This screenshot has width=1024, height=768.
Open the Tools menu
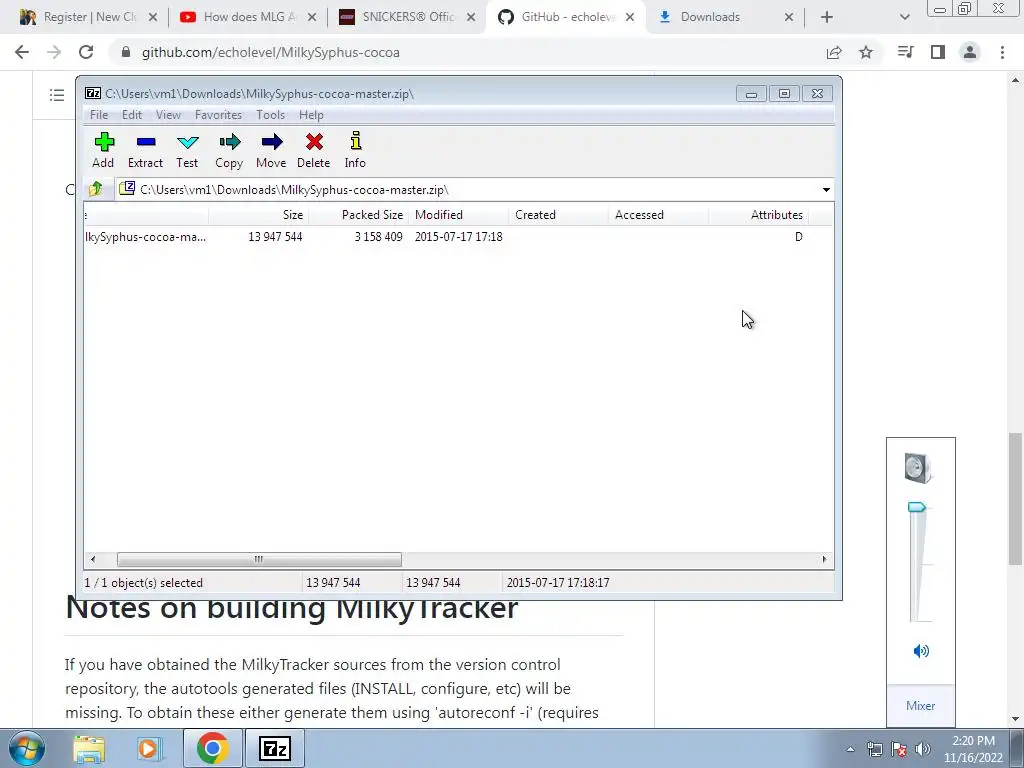point(270,115)
